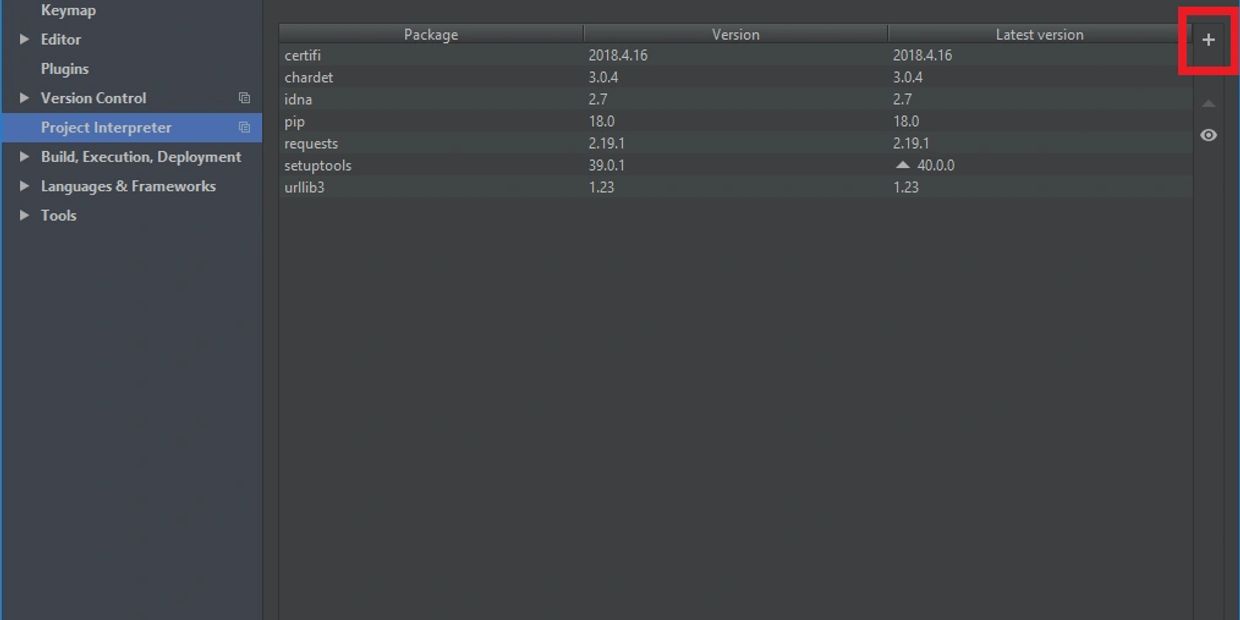Select the Project Interpreter settings item
The width and height of the screenshot is (1240, 620).
tap(106, 128)
